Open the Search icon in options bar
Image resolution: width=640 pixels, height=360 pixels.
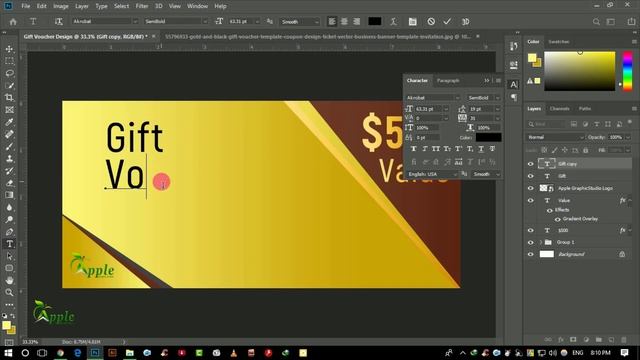coord(596,22)
